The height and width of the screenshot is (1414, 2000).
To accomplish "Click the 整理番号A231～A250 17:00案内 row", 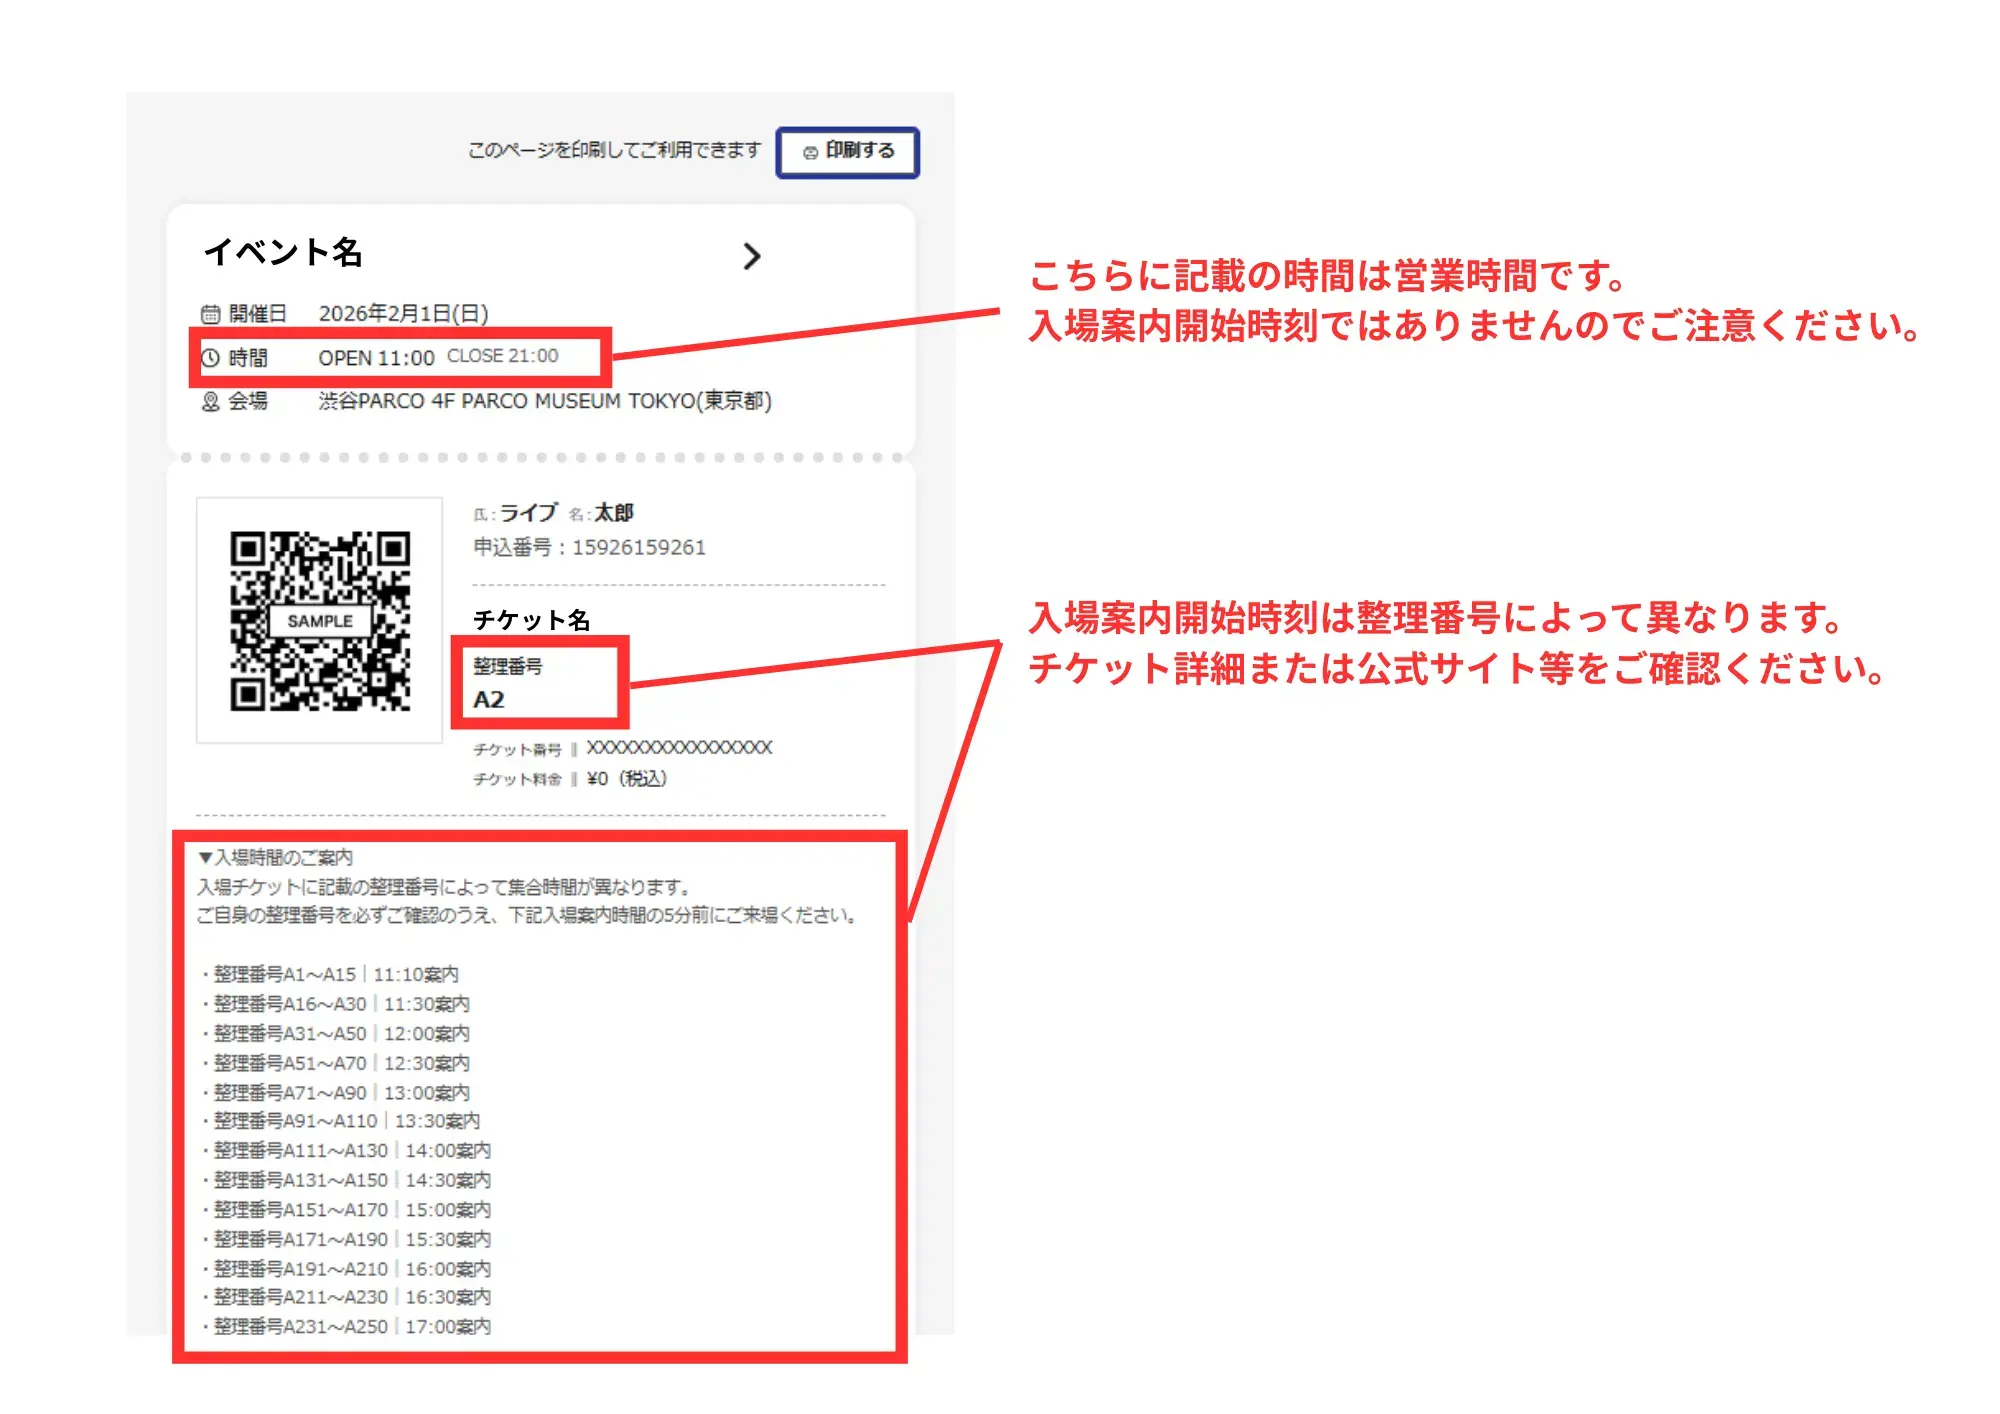I will click(x=350, y=1327).
